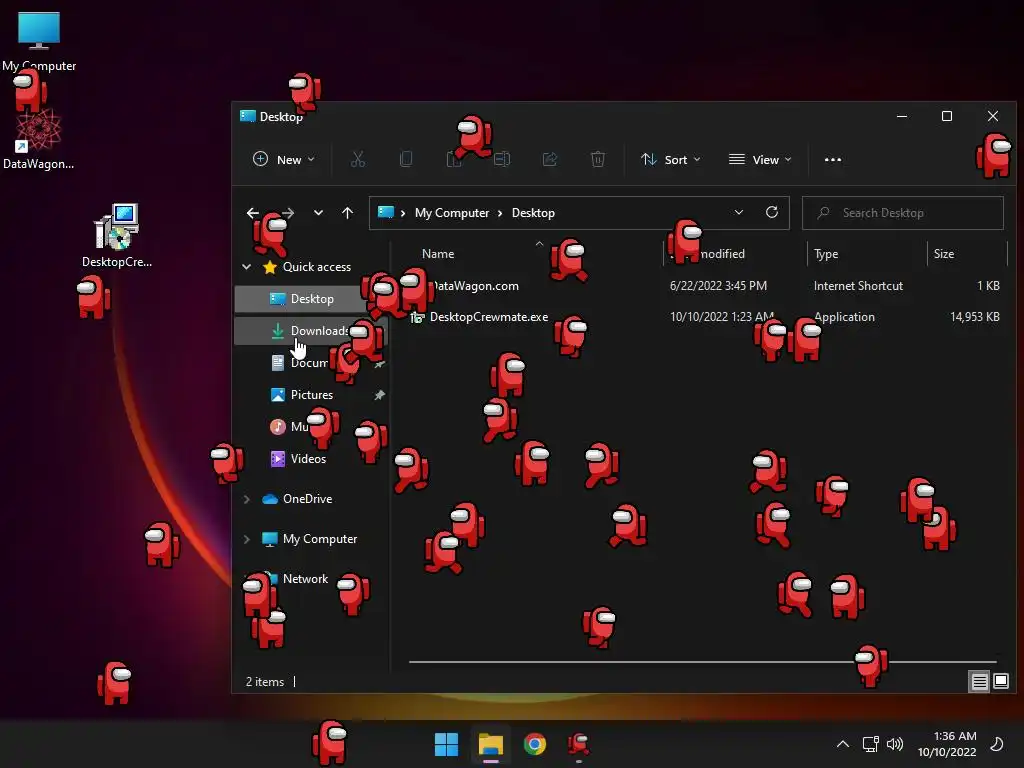
Task: Sort by the Type column header
Action: 826,254
